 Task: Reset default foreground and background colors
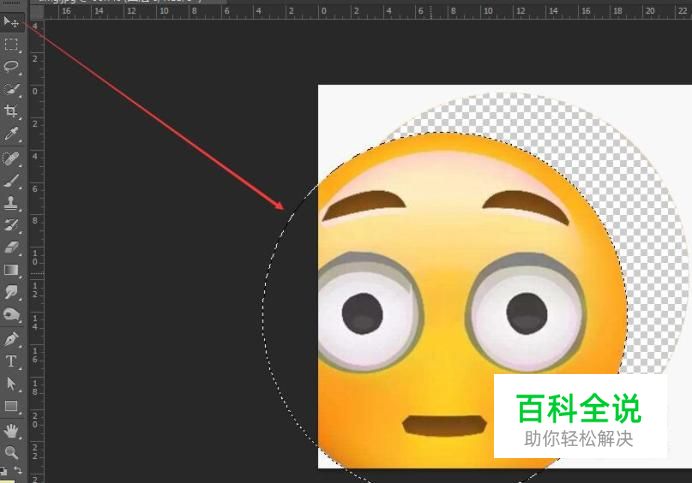pos(3,471)
